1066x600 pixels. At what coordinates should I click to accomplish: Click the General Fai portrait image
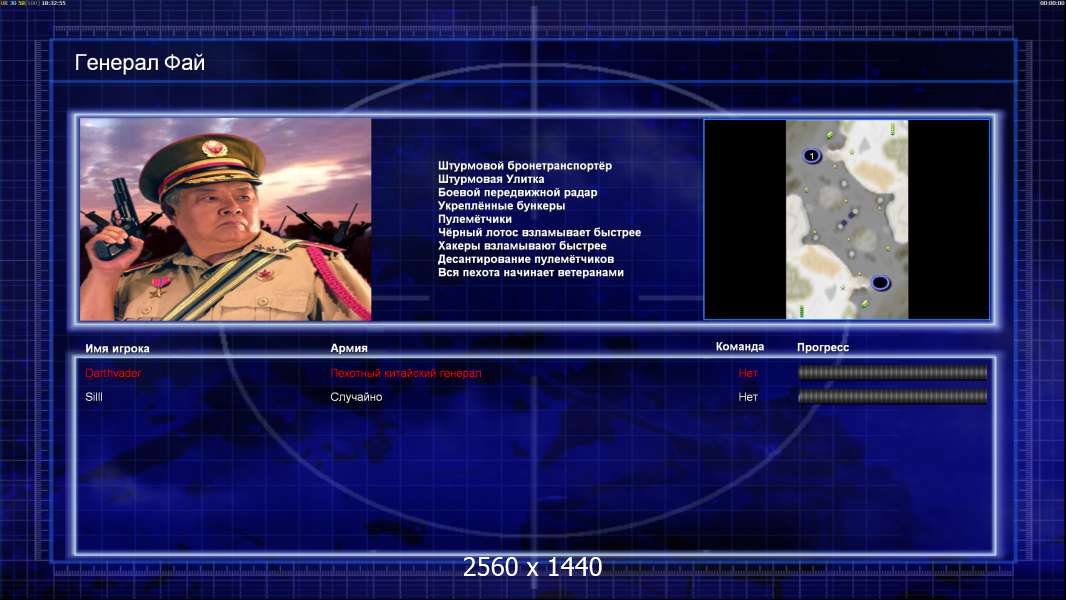tap(226, 219)
